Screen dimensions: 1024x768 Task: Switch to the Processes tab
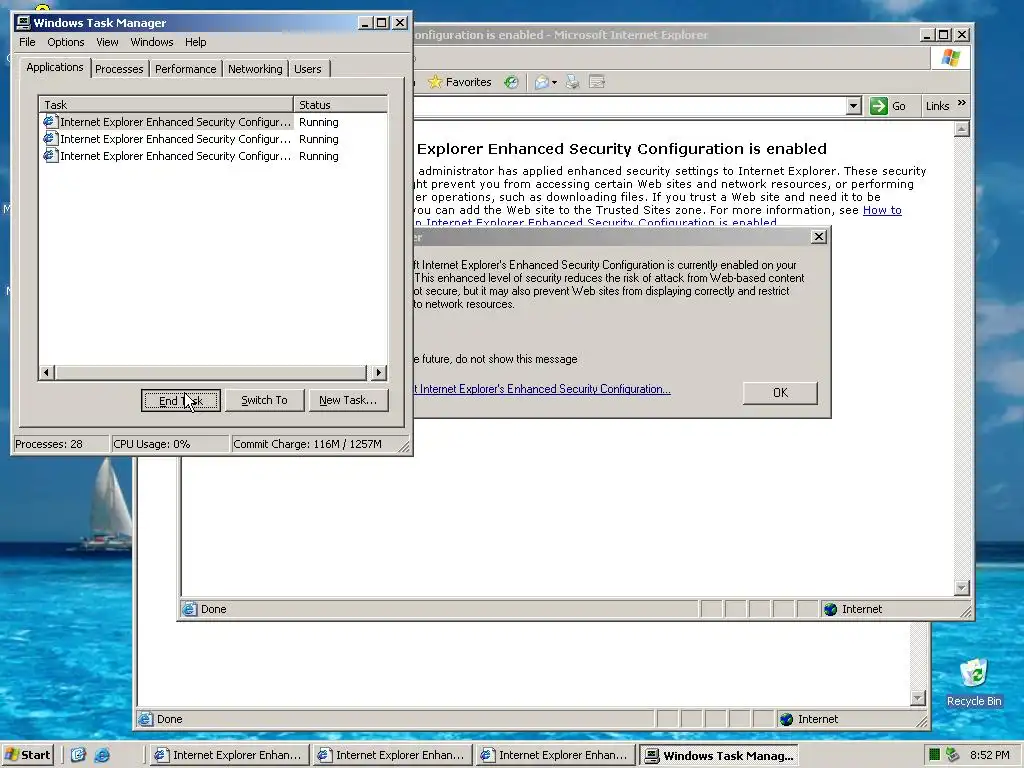tap(119, 69)
